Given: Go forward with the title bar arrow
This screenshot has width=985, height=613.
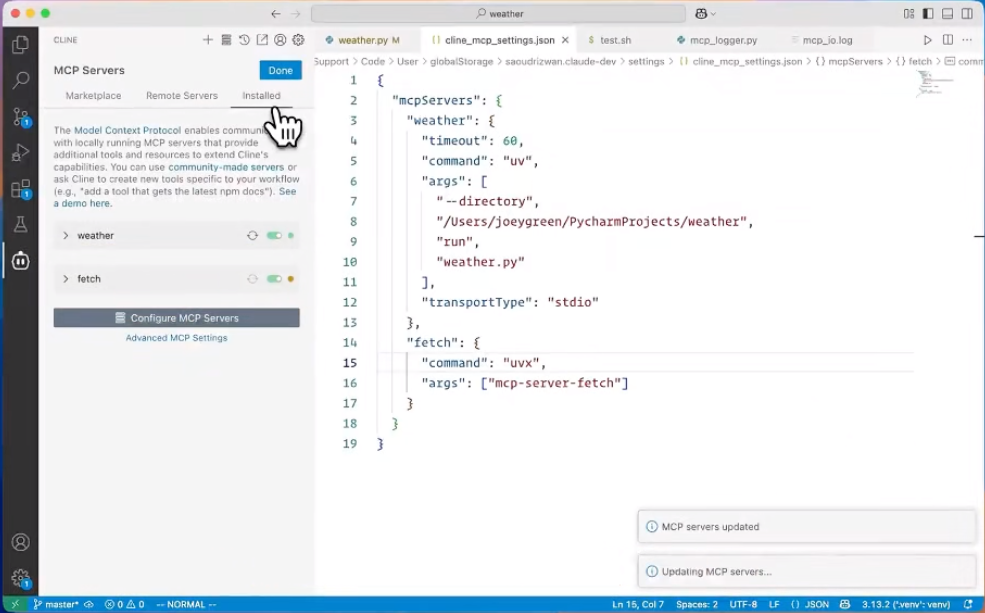Looking at the screenshot, I should [x=295, y=13].
